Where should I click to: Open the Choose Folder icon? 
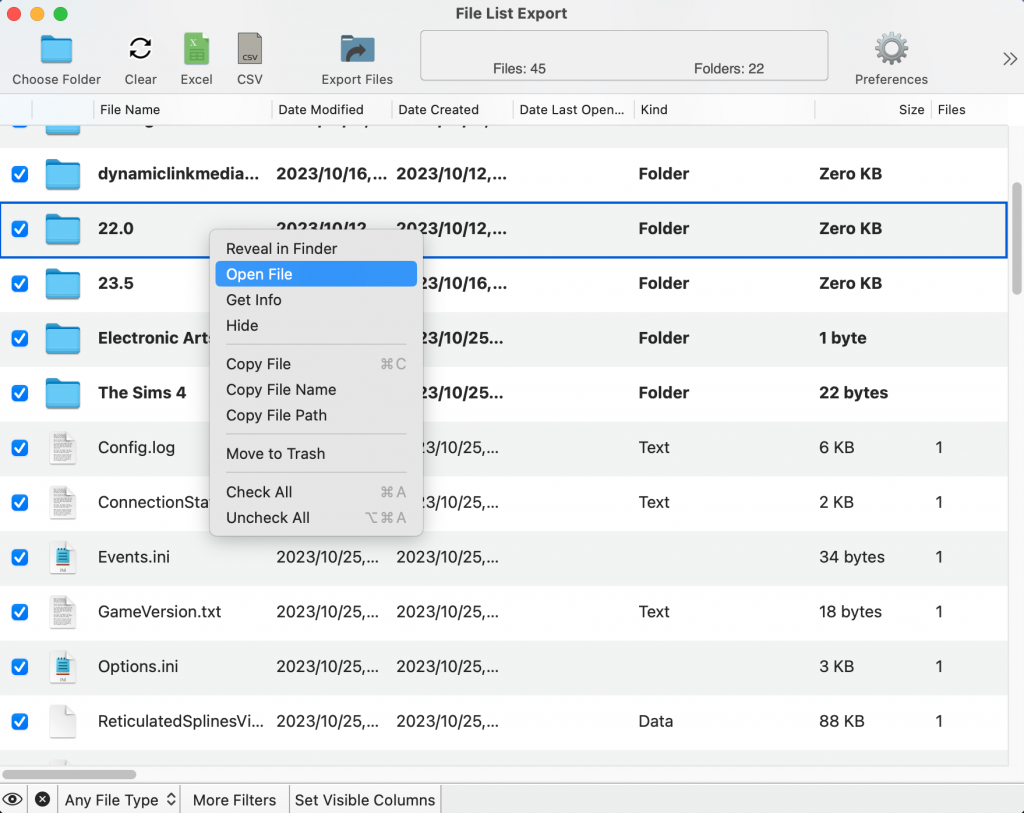(55, 49)
